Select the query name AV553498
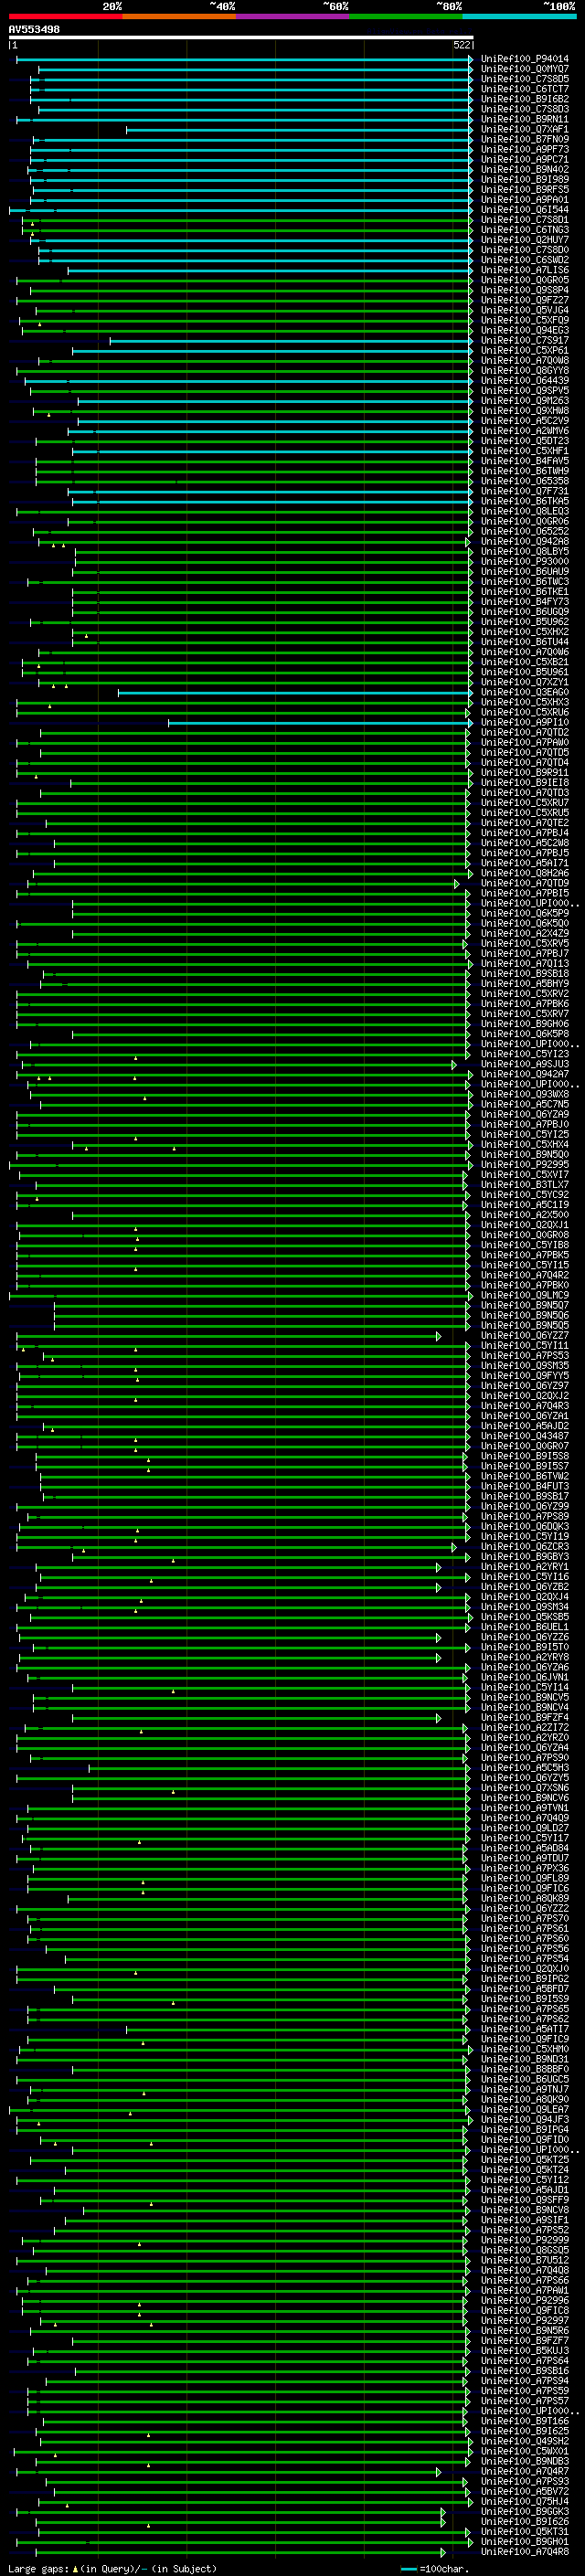Image resolution: width=585 pixels, height=2576 pixels. 34,29
